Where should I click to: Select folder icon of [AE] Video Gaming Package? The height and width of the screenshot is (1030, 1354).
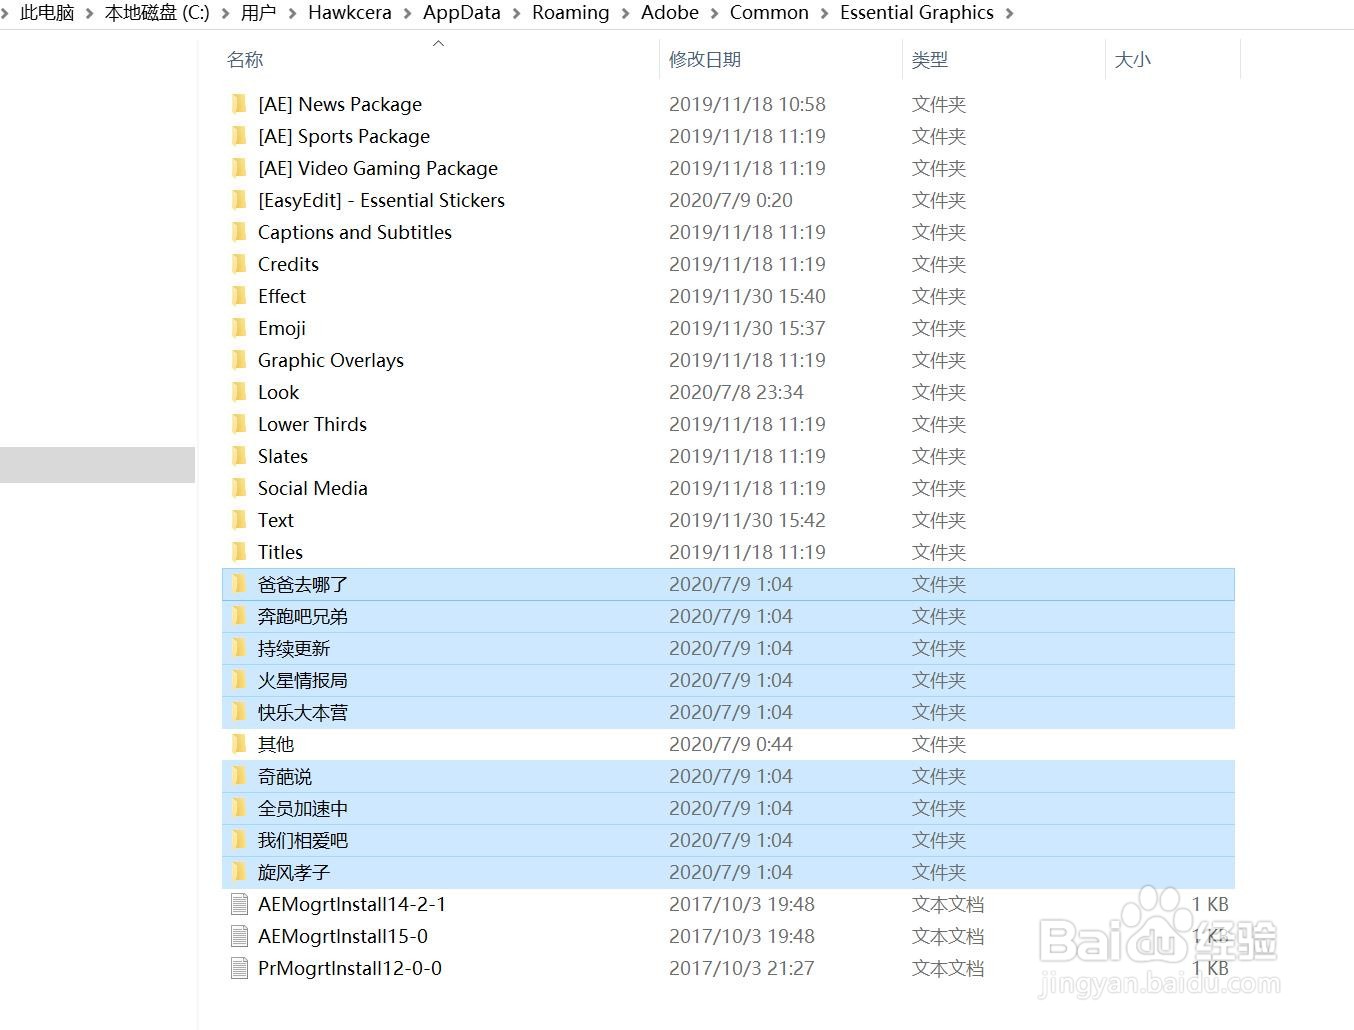[239, 168]
